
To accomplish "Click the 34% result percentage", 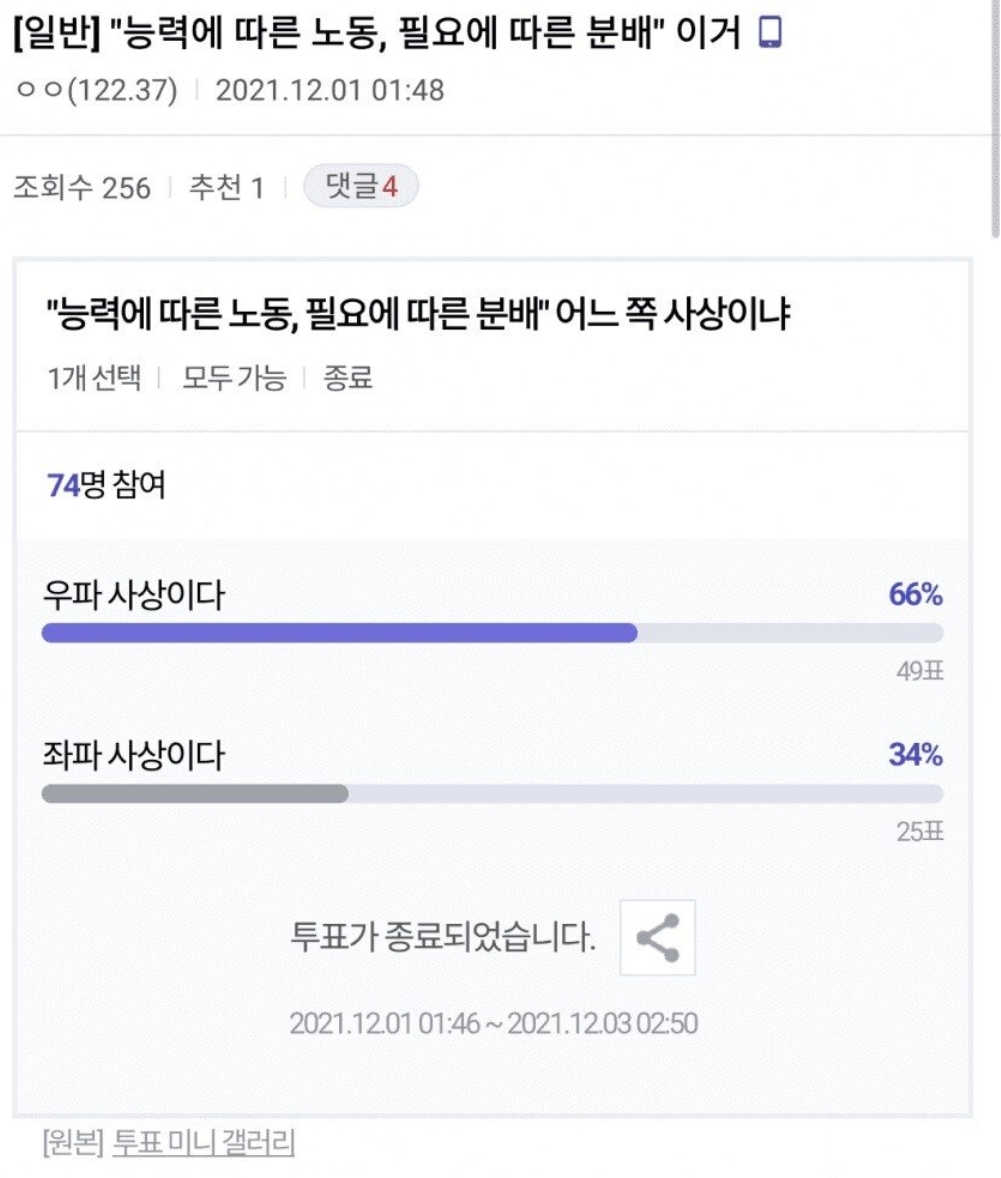I will pyautogui.click(x=915, y=756).
